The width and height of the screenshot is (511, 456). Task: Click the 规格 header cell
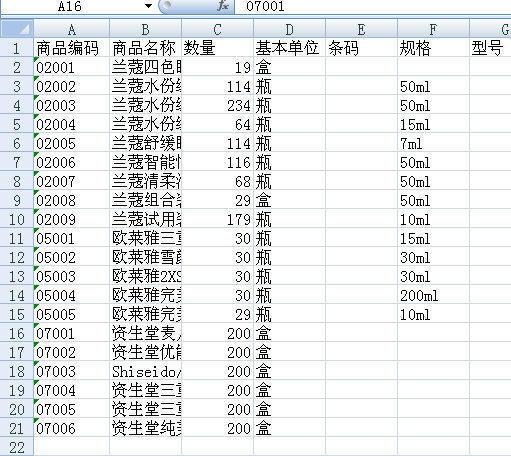433,48
